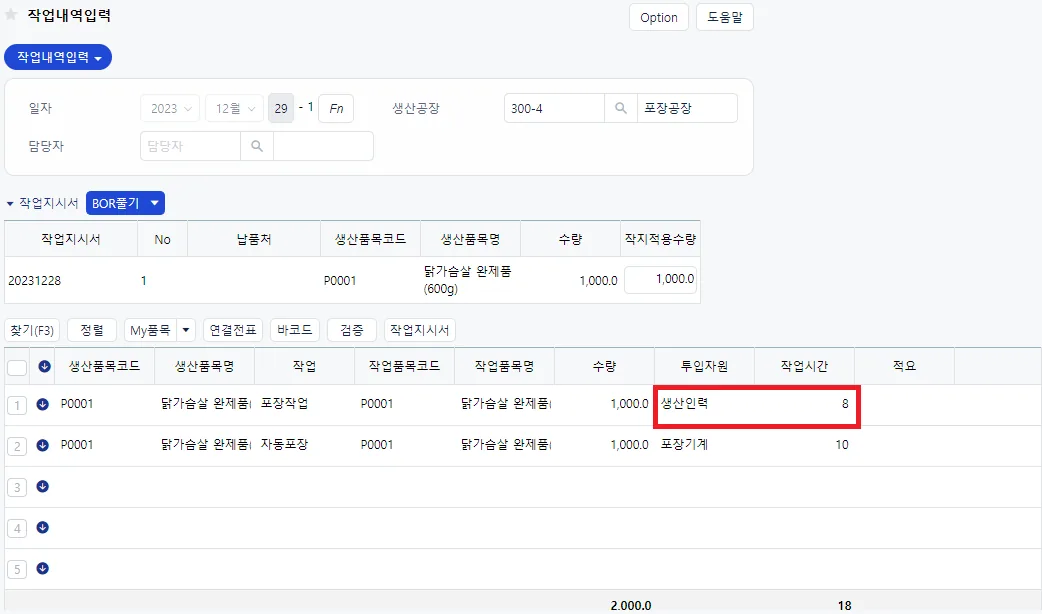1042x614 pixels.
Task: Select row number 2 box
Action: [17, 446]
